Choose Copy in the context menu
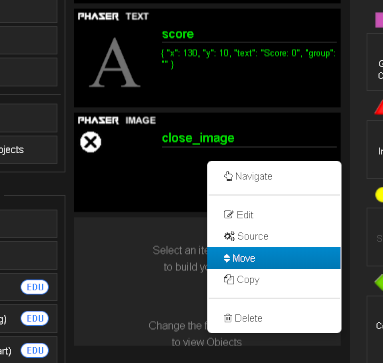This screenshot has height=363, width=383. tap(274, 280)
